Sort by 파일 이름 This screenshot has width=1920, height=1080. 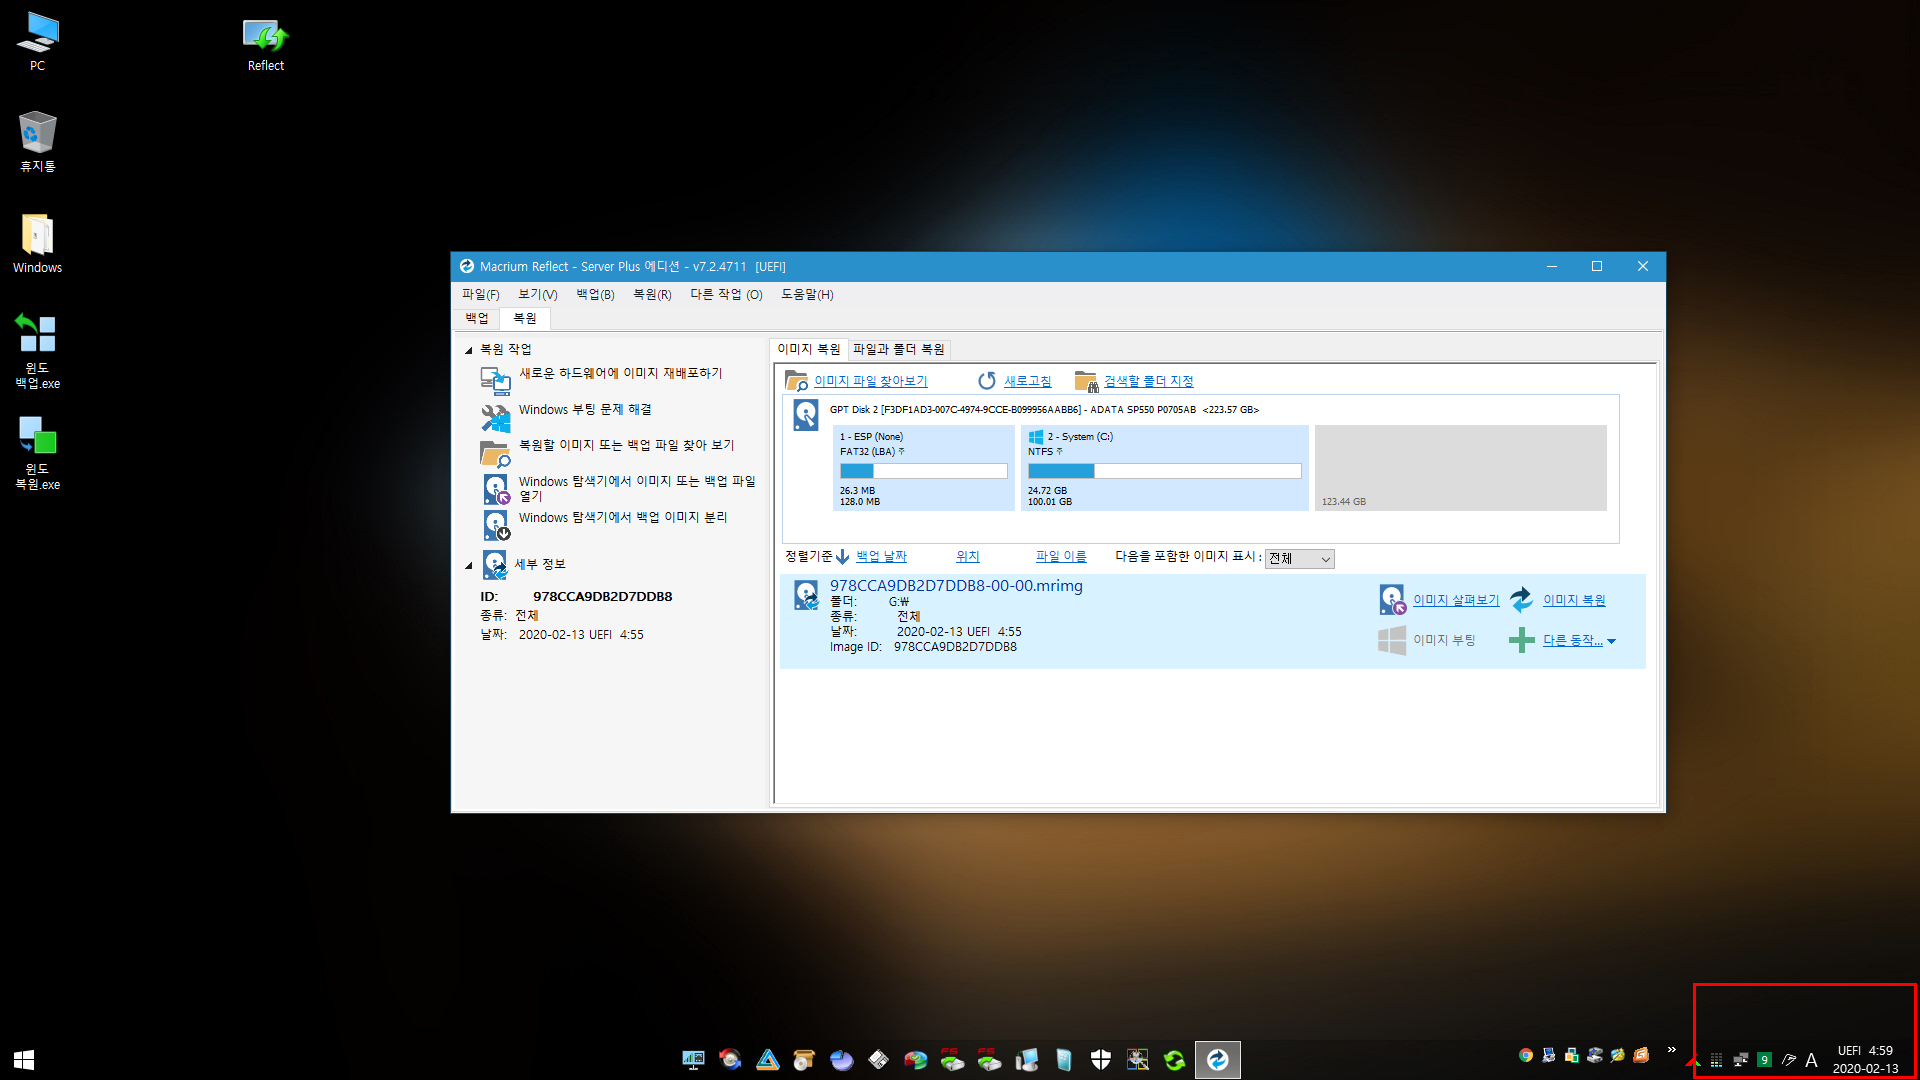[x=1061, y=556]
